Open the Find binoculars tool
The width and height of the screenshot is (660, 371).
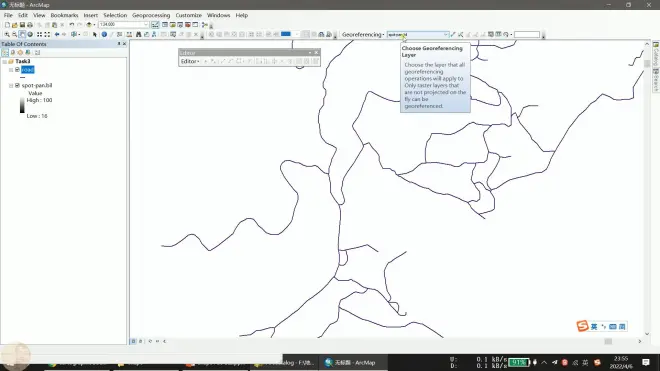tap(138, 35)
